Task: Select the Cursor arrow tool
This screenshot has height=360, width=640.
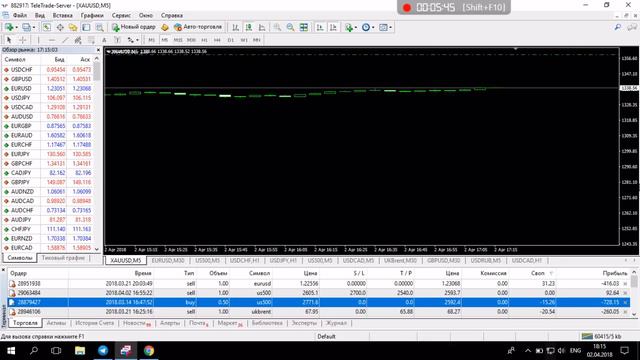Action: pos(9,40)
